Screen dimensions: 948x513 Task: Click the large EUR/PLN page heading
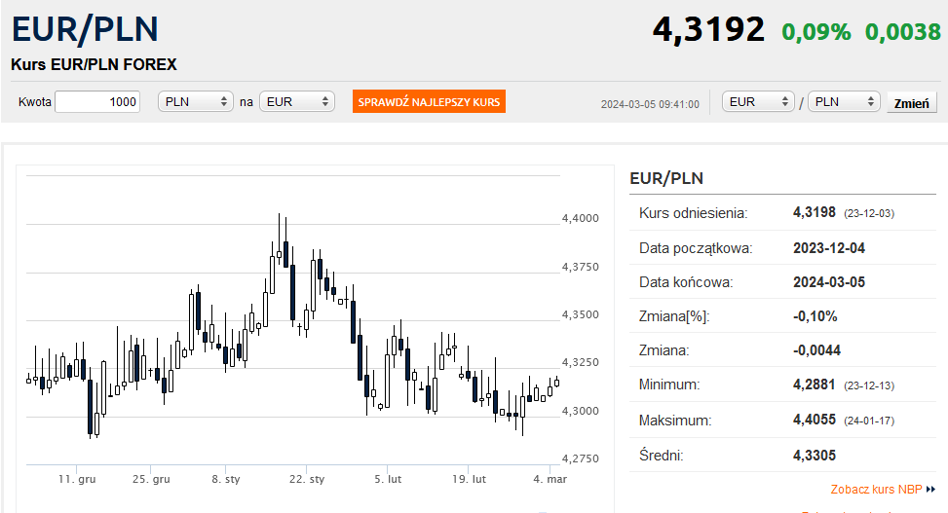pos(85,29)
